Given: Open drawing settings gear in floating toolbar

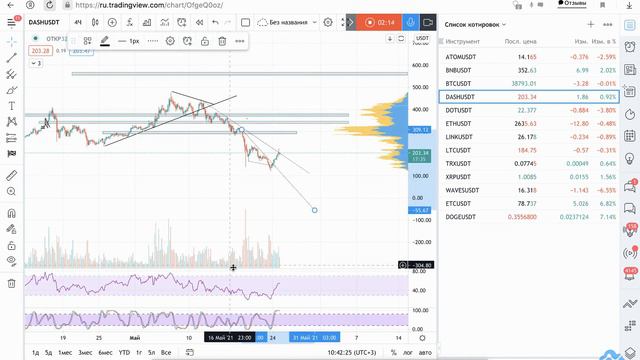Looking at the screenshot, I should pyautogui.click(x=170, y=41).
